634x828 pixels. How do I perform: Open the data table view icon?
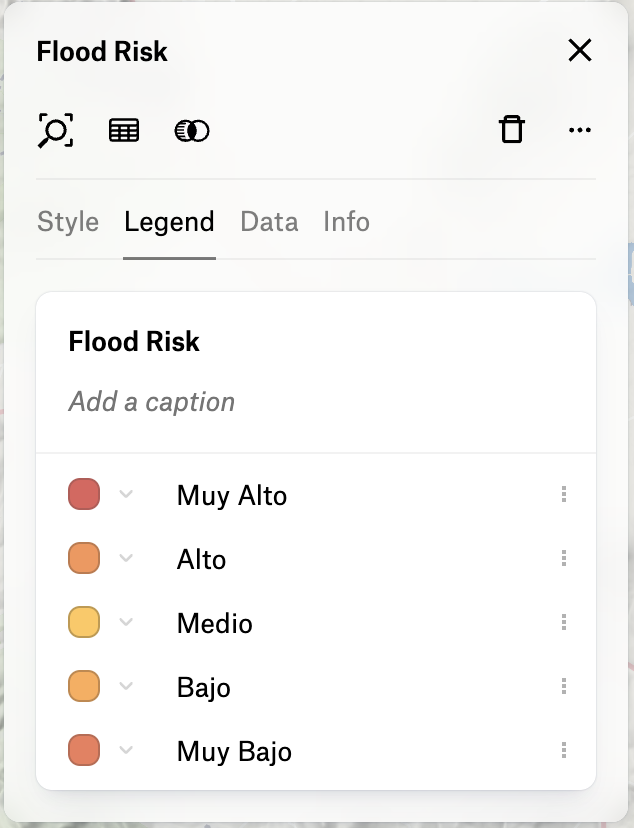(124, 130)
